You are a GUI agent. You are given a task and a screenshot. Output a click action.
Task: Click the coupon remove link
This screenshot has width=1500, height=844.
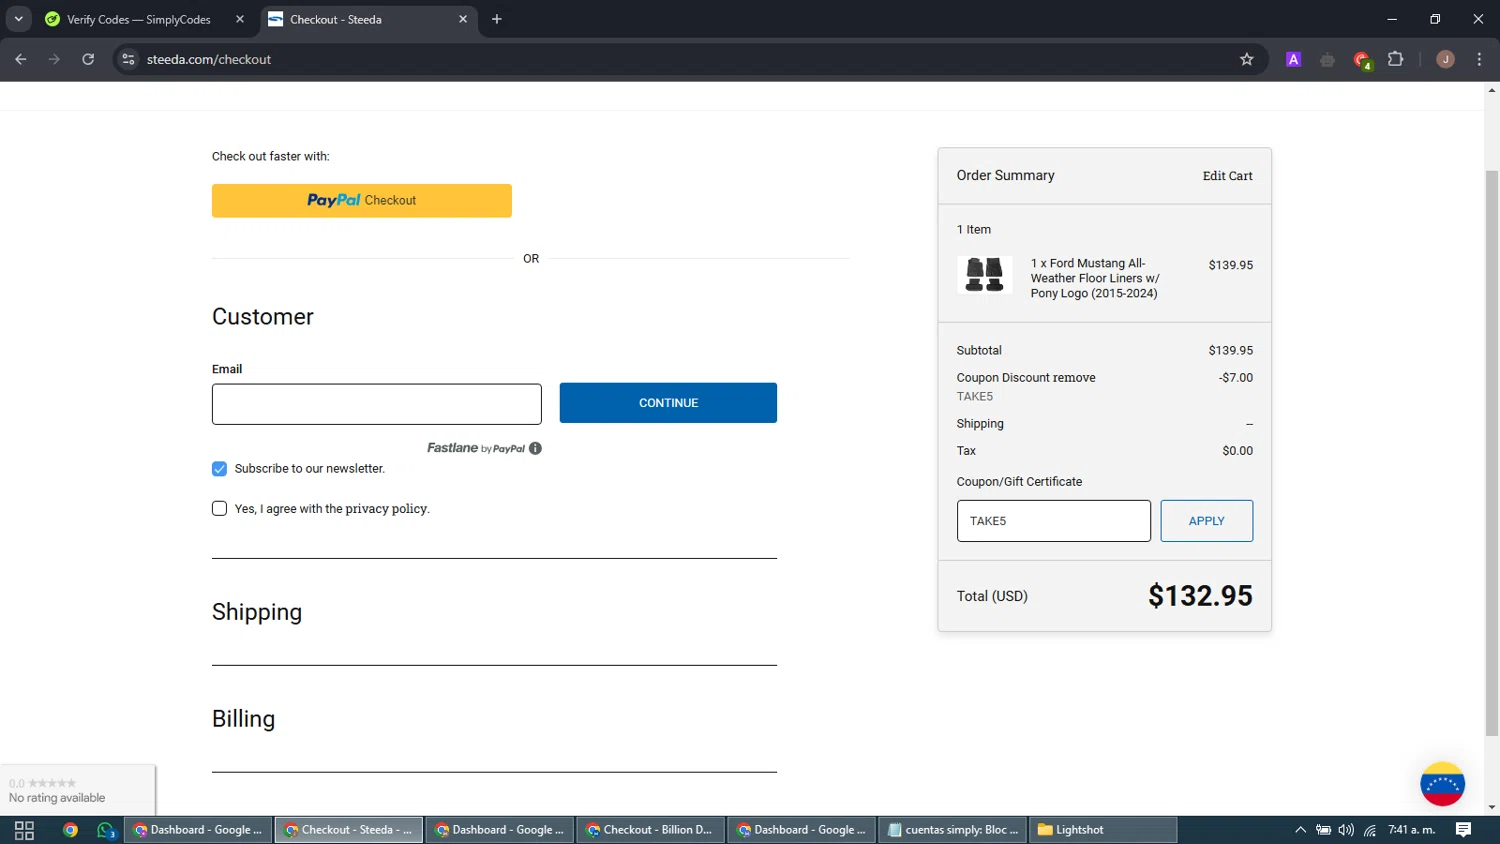click(x=1074, y=378)
